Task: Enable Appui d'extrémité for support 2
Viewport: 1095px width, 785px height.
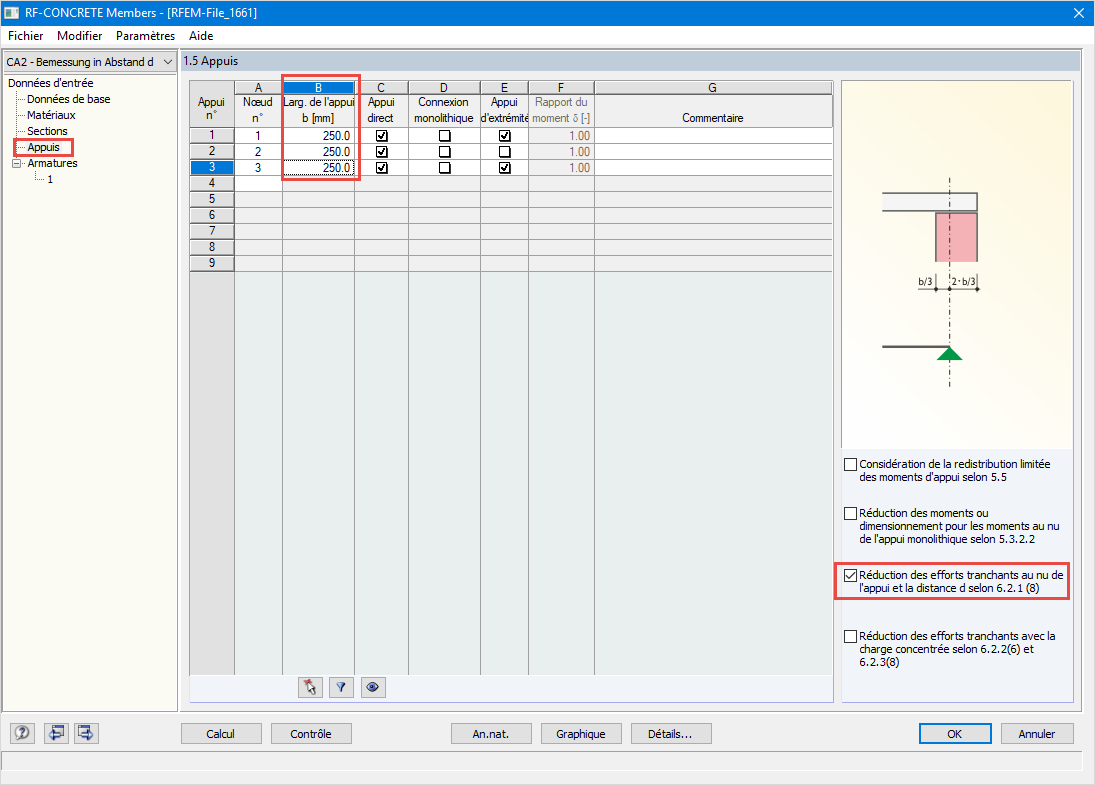Action: (x=504, y=152)
